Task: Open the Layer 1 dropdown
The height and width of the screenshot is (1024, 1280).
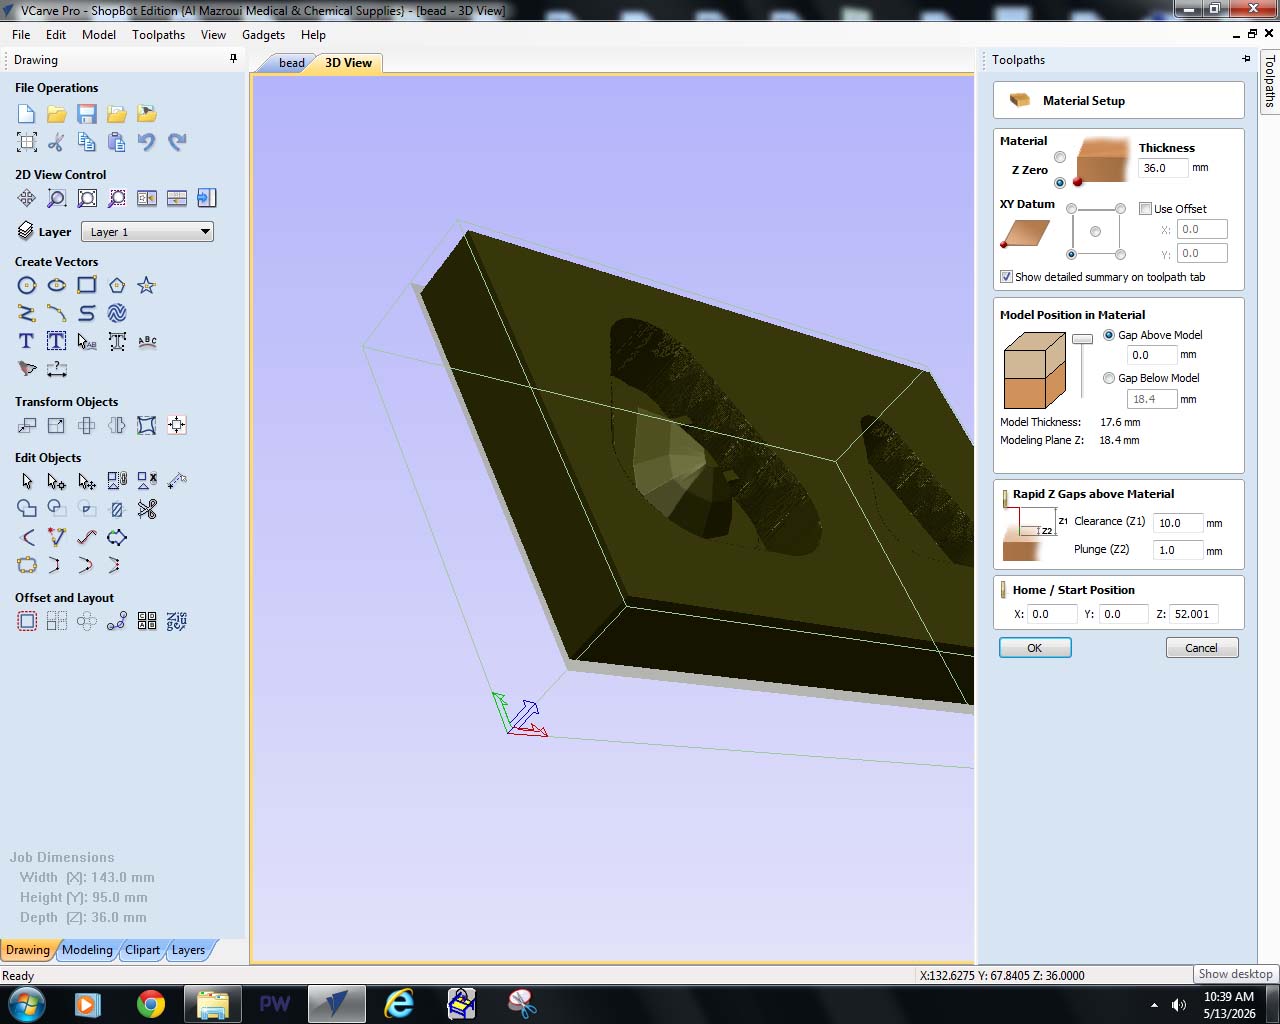Action: click(x=147, y=232)
